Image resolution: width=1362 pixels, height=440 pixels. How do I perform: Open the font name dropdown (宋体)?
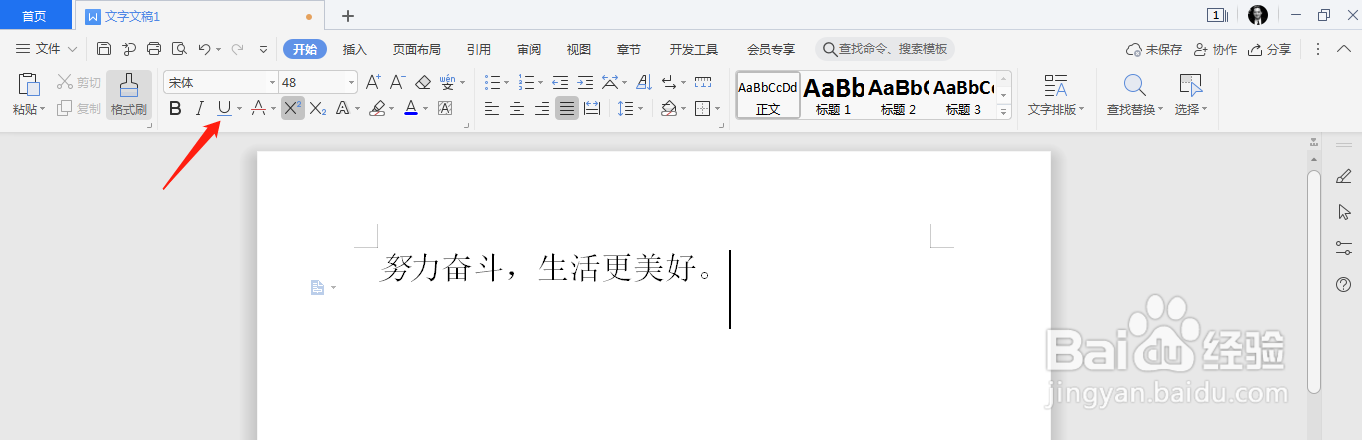272,82
